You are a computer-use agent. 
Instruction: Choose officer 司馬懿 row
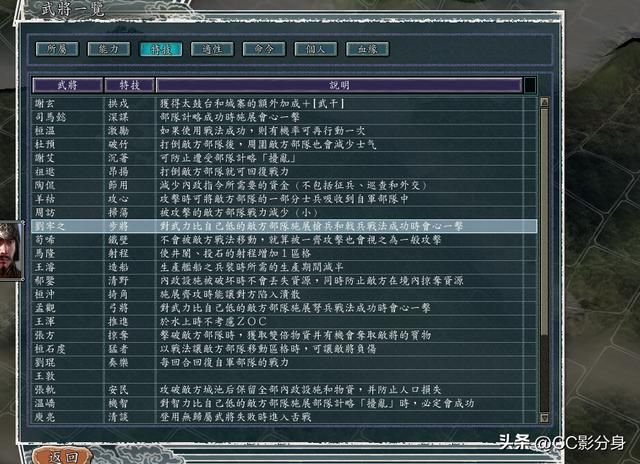(x=65, y=117)
